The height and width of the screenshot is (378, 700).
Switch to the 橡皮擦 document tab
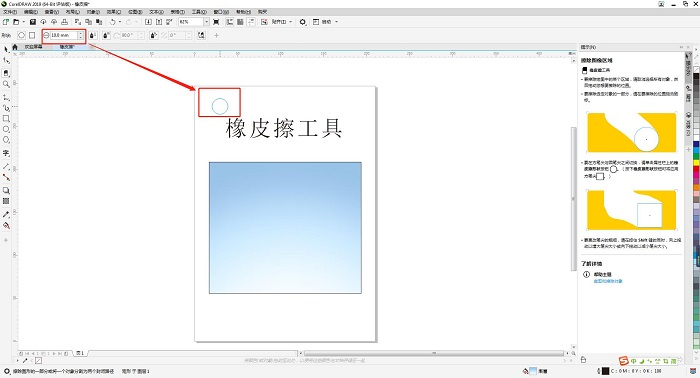(x=67, y=47)
